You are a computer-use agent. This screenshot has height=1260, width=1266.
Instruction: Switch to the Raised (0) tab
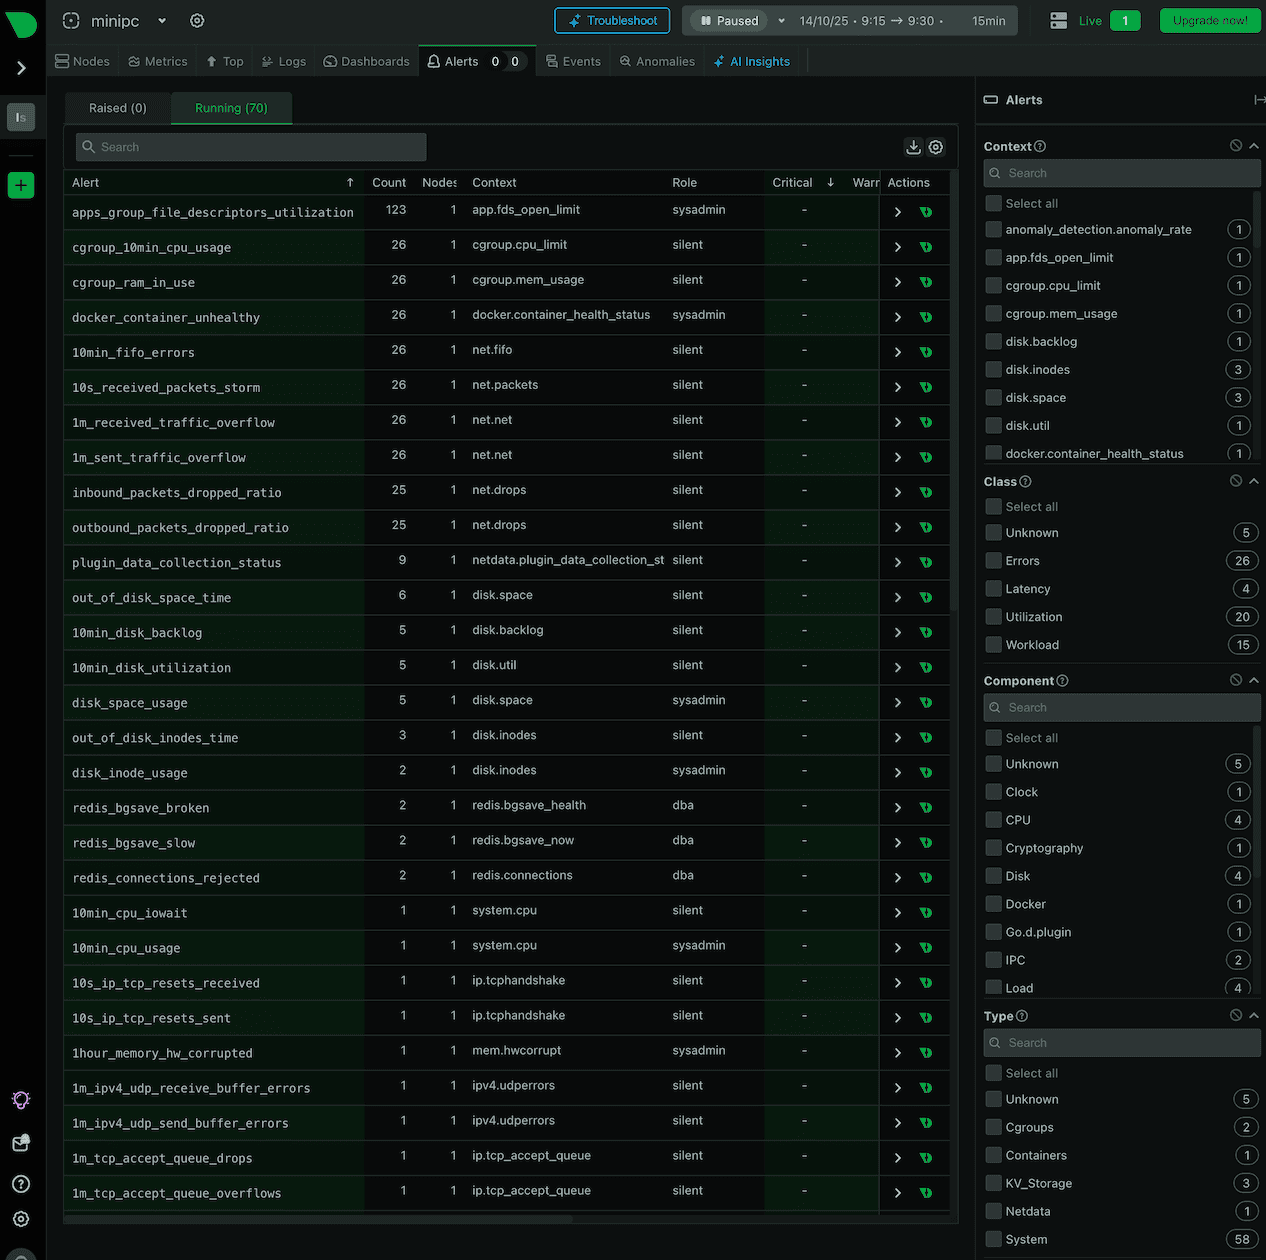click(117, 108)
